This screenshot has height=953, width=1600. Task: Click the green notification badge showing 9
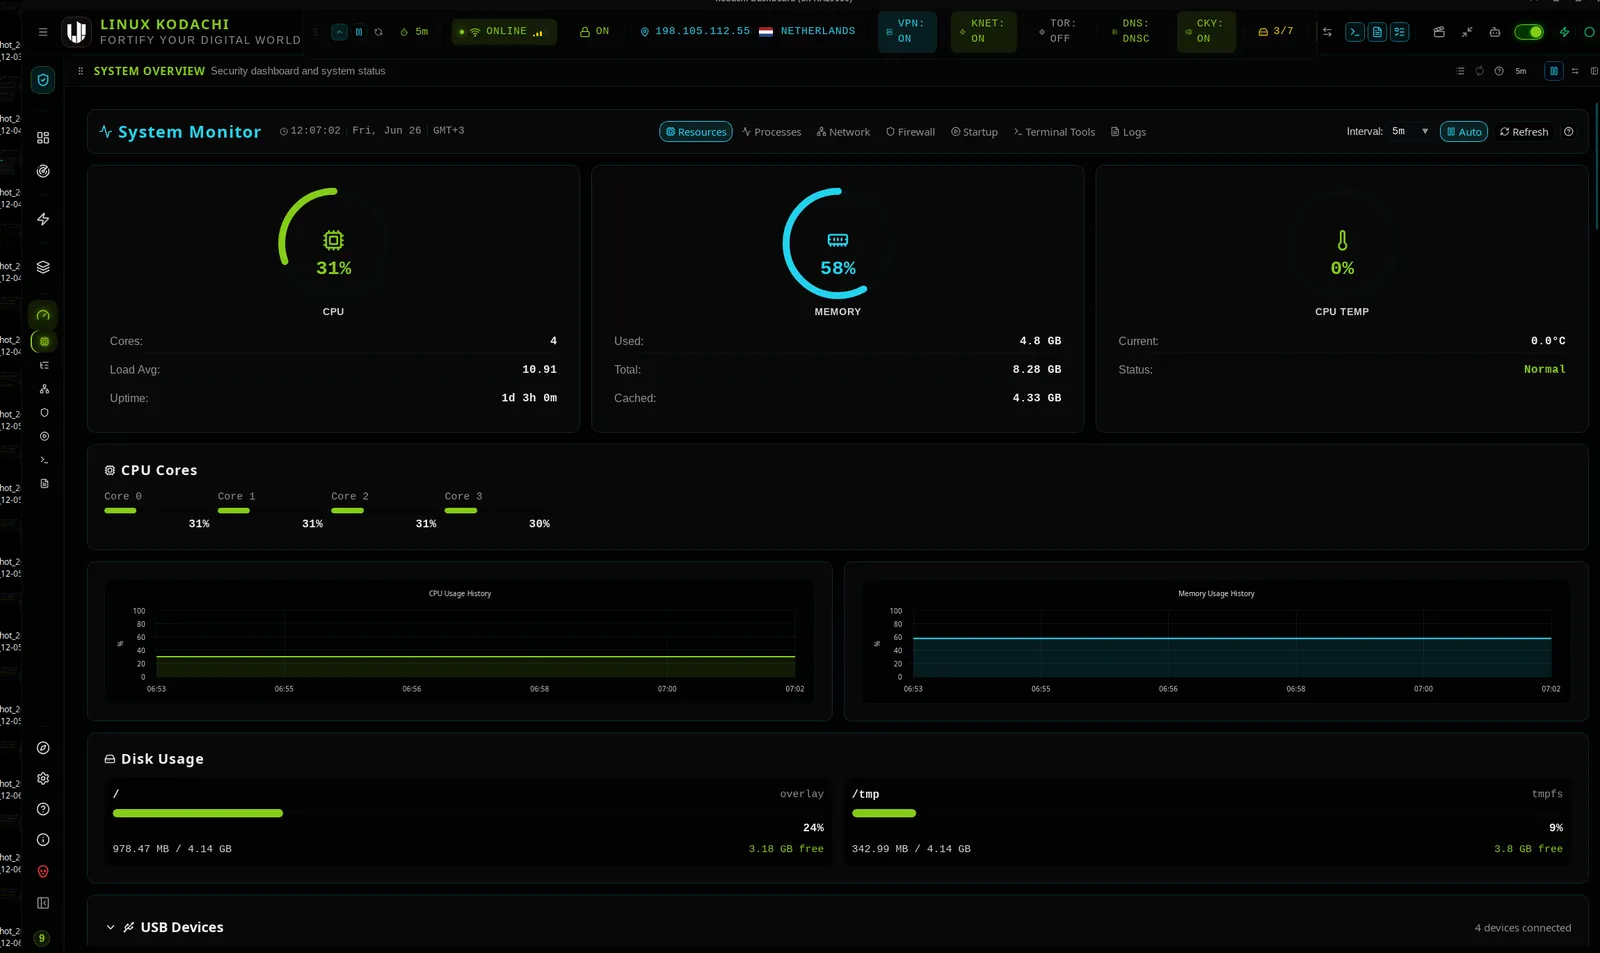(x=42, y=938)
